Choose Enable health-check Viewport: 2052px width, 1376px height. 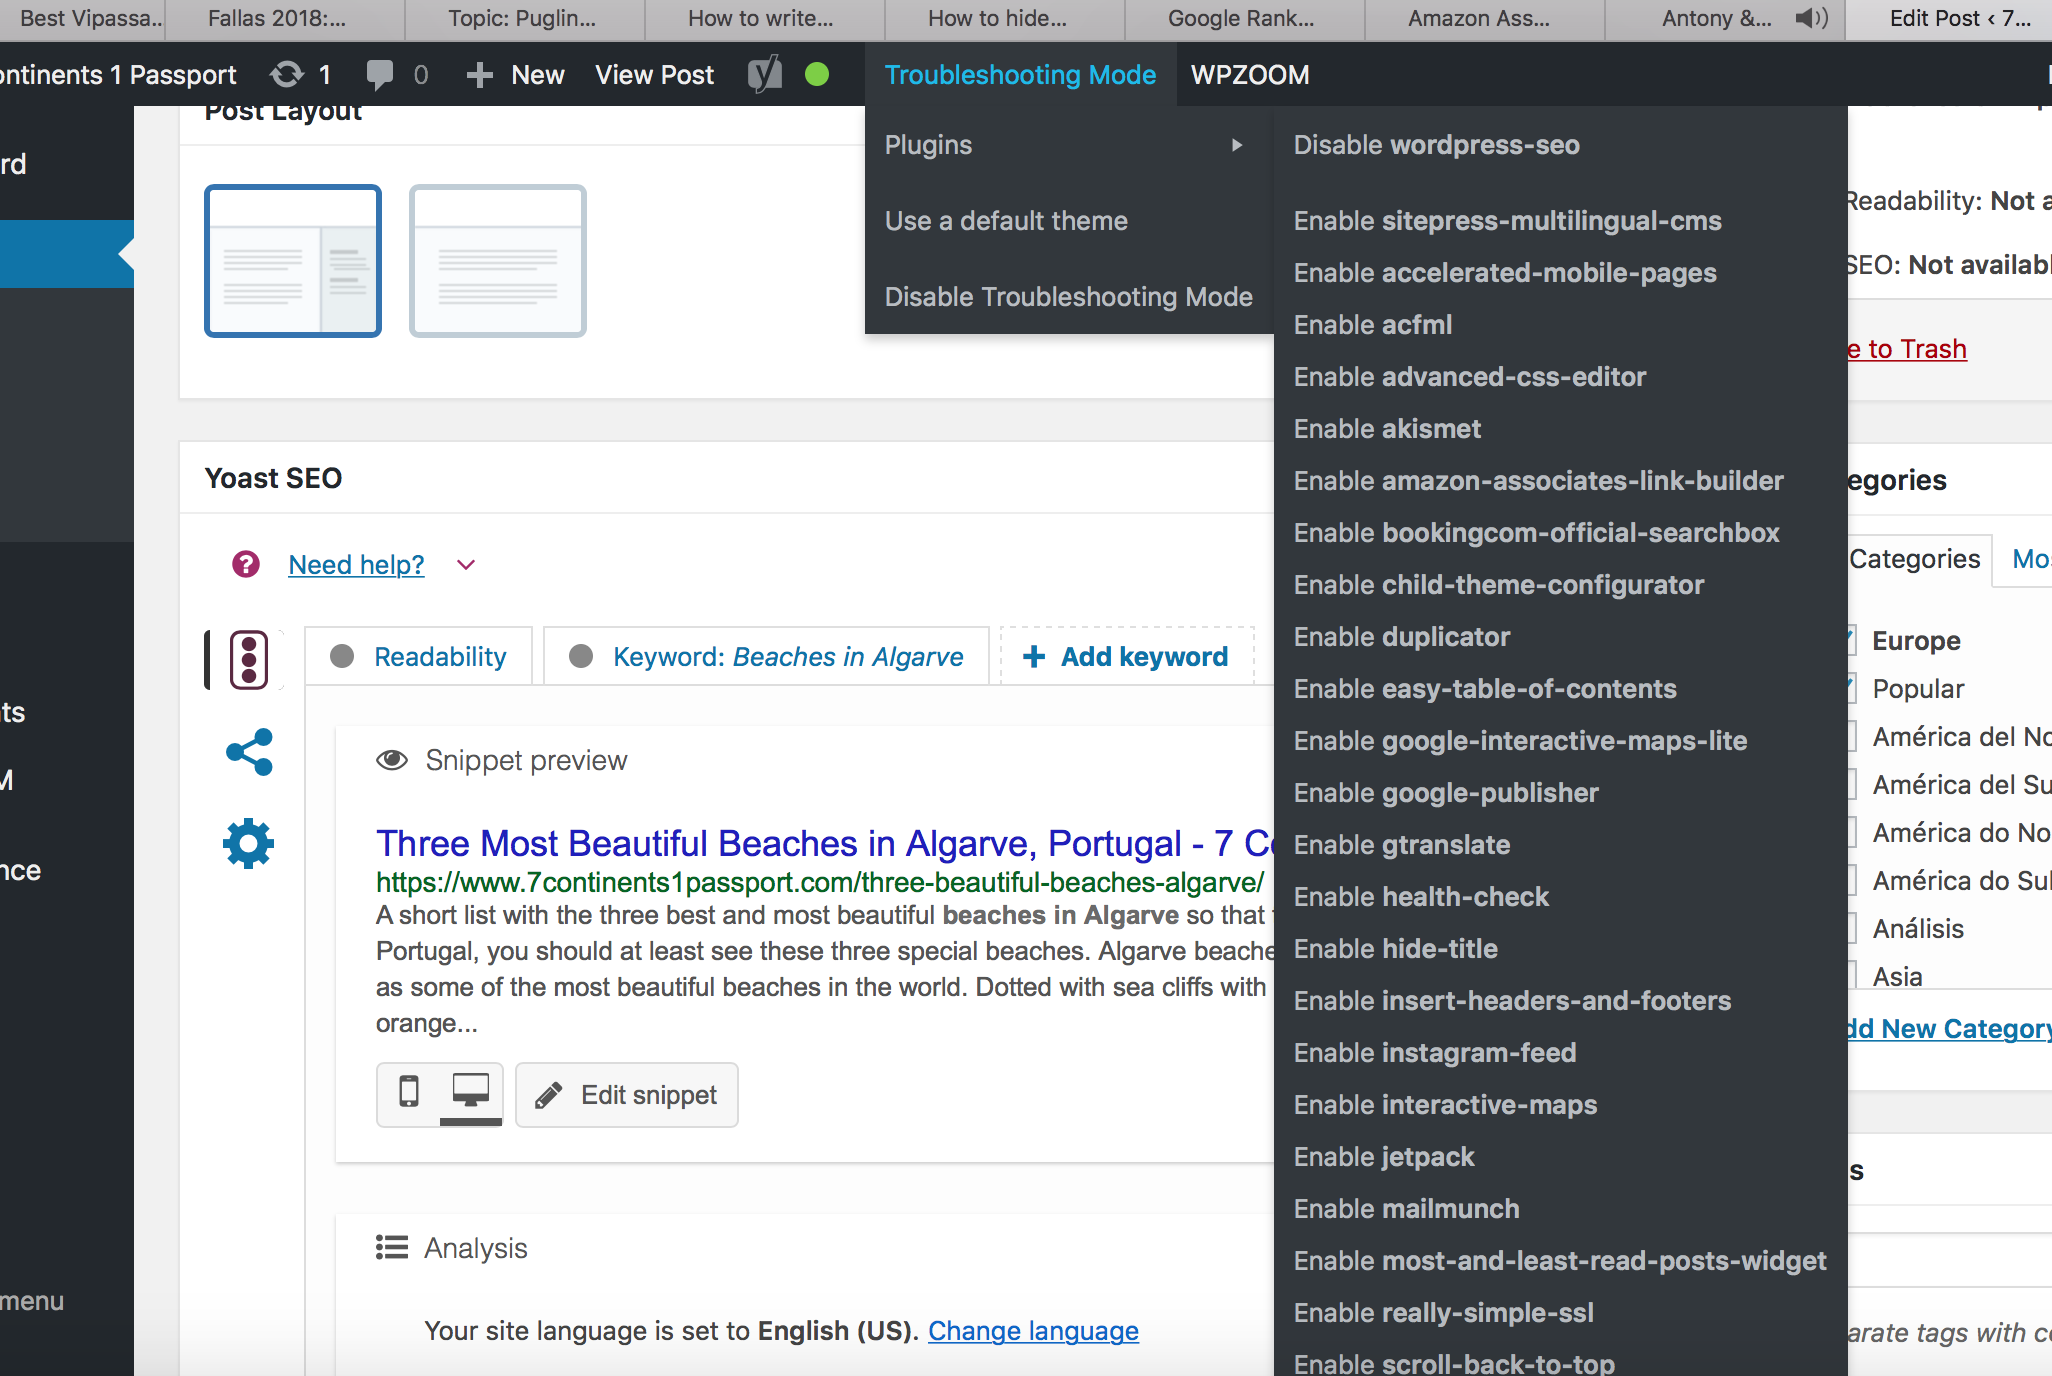(1421, 897)
